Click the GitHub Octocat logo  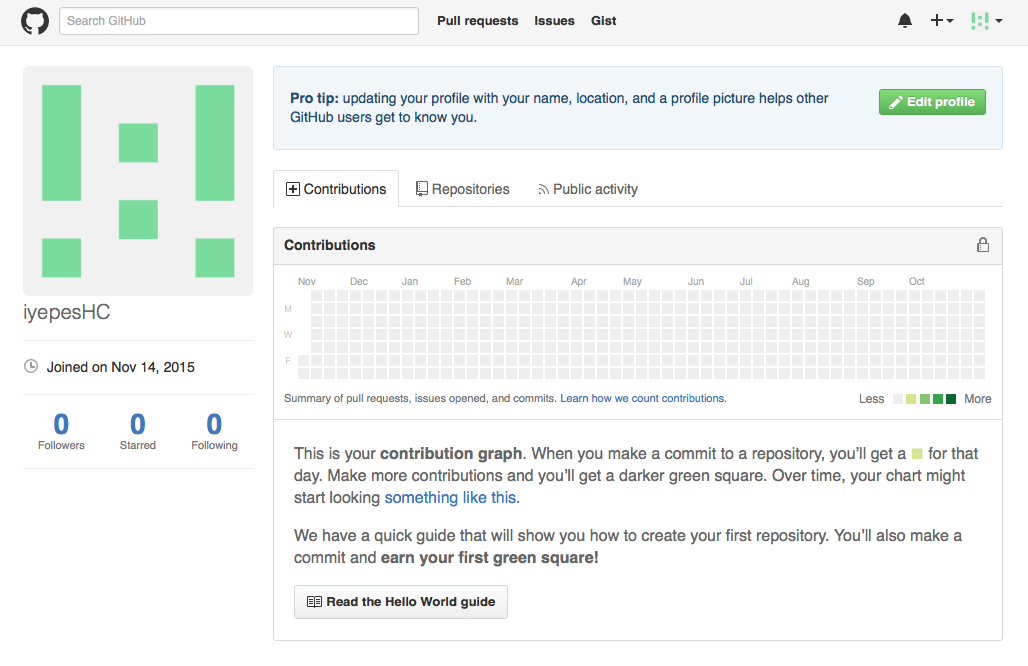[x=35, y=21]
